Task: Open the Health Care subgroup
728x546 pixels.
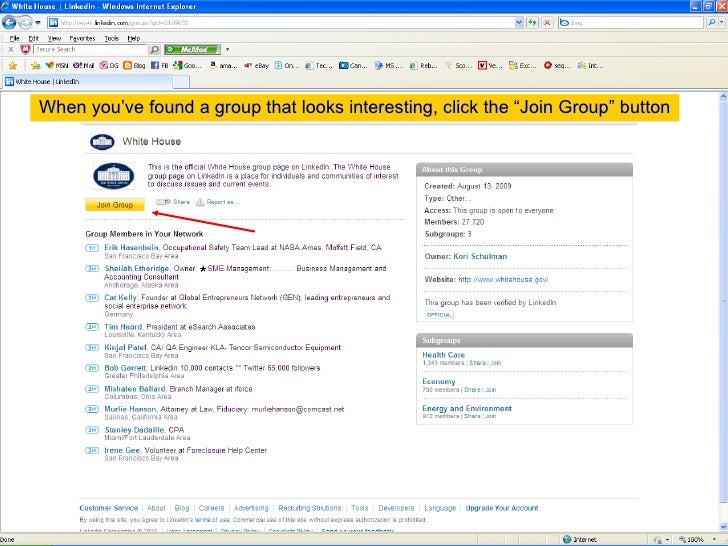Action: [x=443, y=355]
